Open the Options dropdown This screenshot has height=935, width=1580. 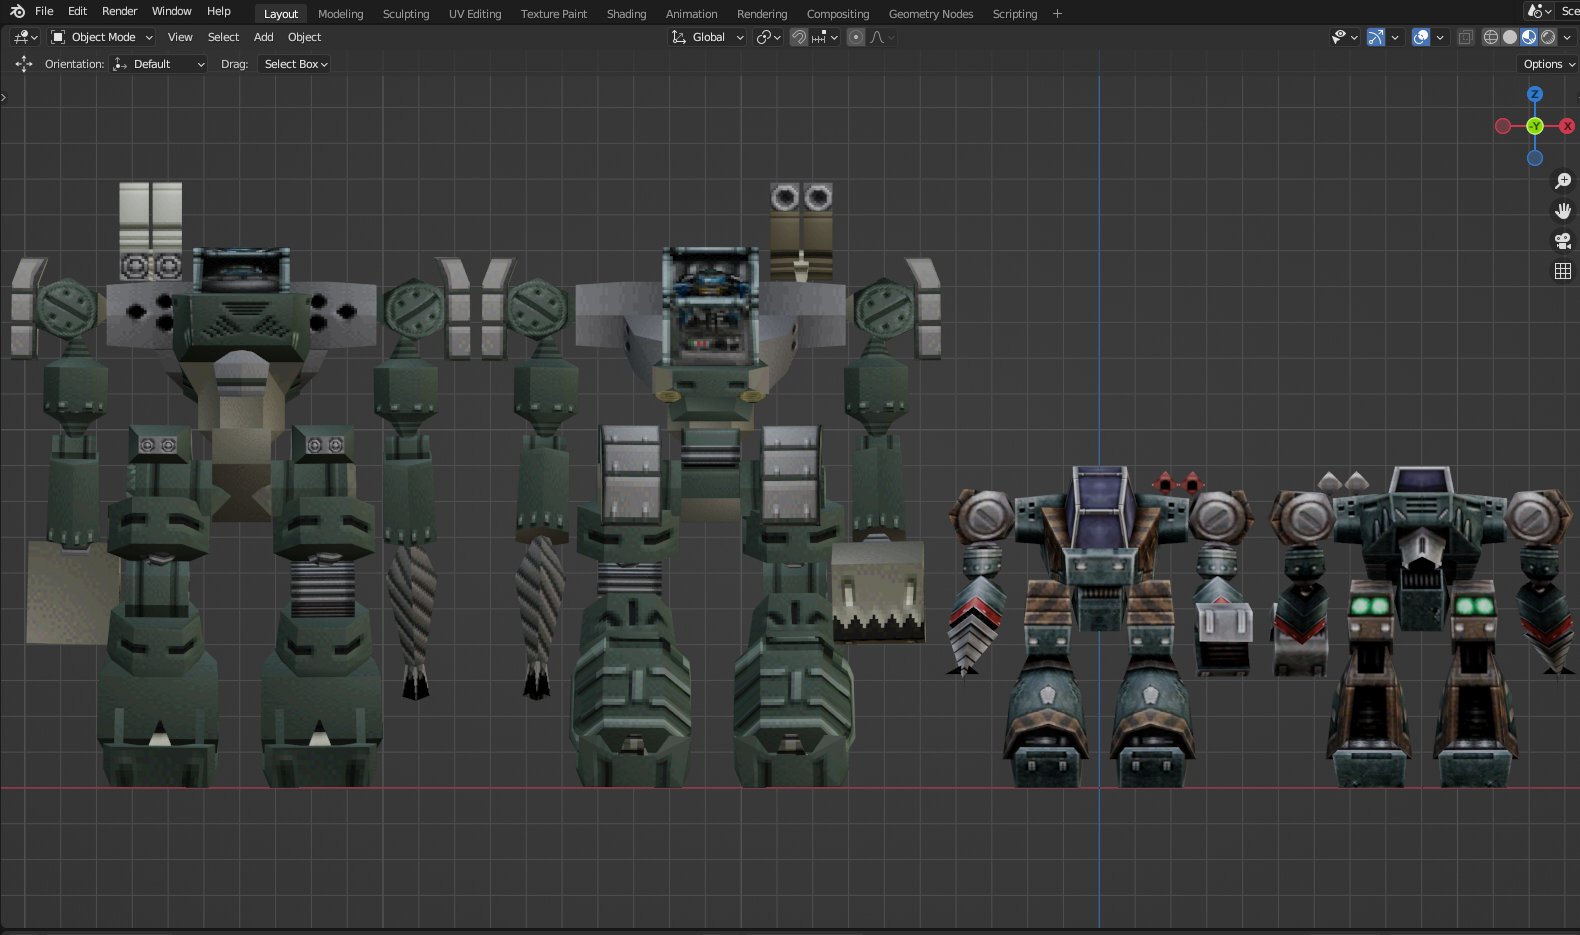click(x=1549, y=64)
